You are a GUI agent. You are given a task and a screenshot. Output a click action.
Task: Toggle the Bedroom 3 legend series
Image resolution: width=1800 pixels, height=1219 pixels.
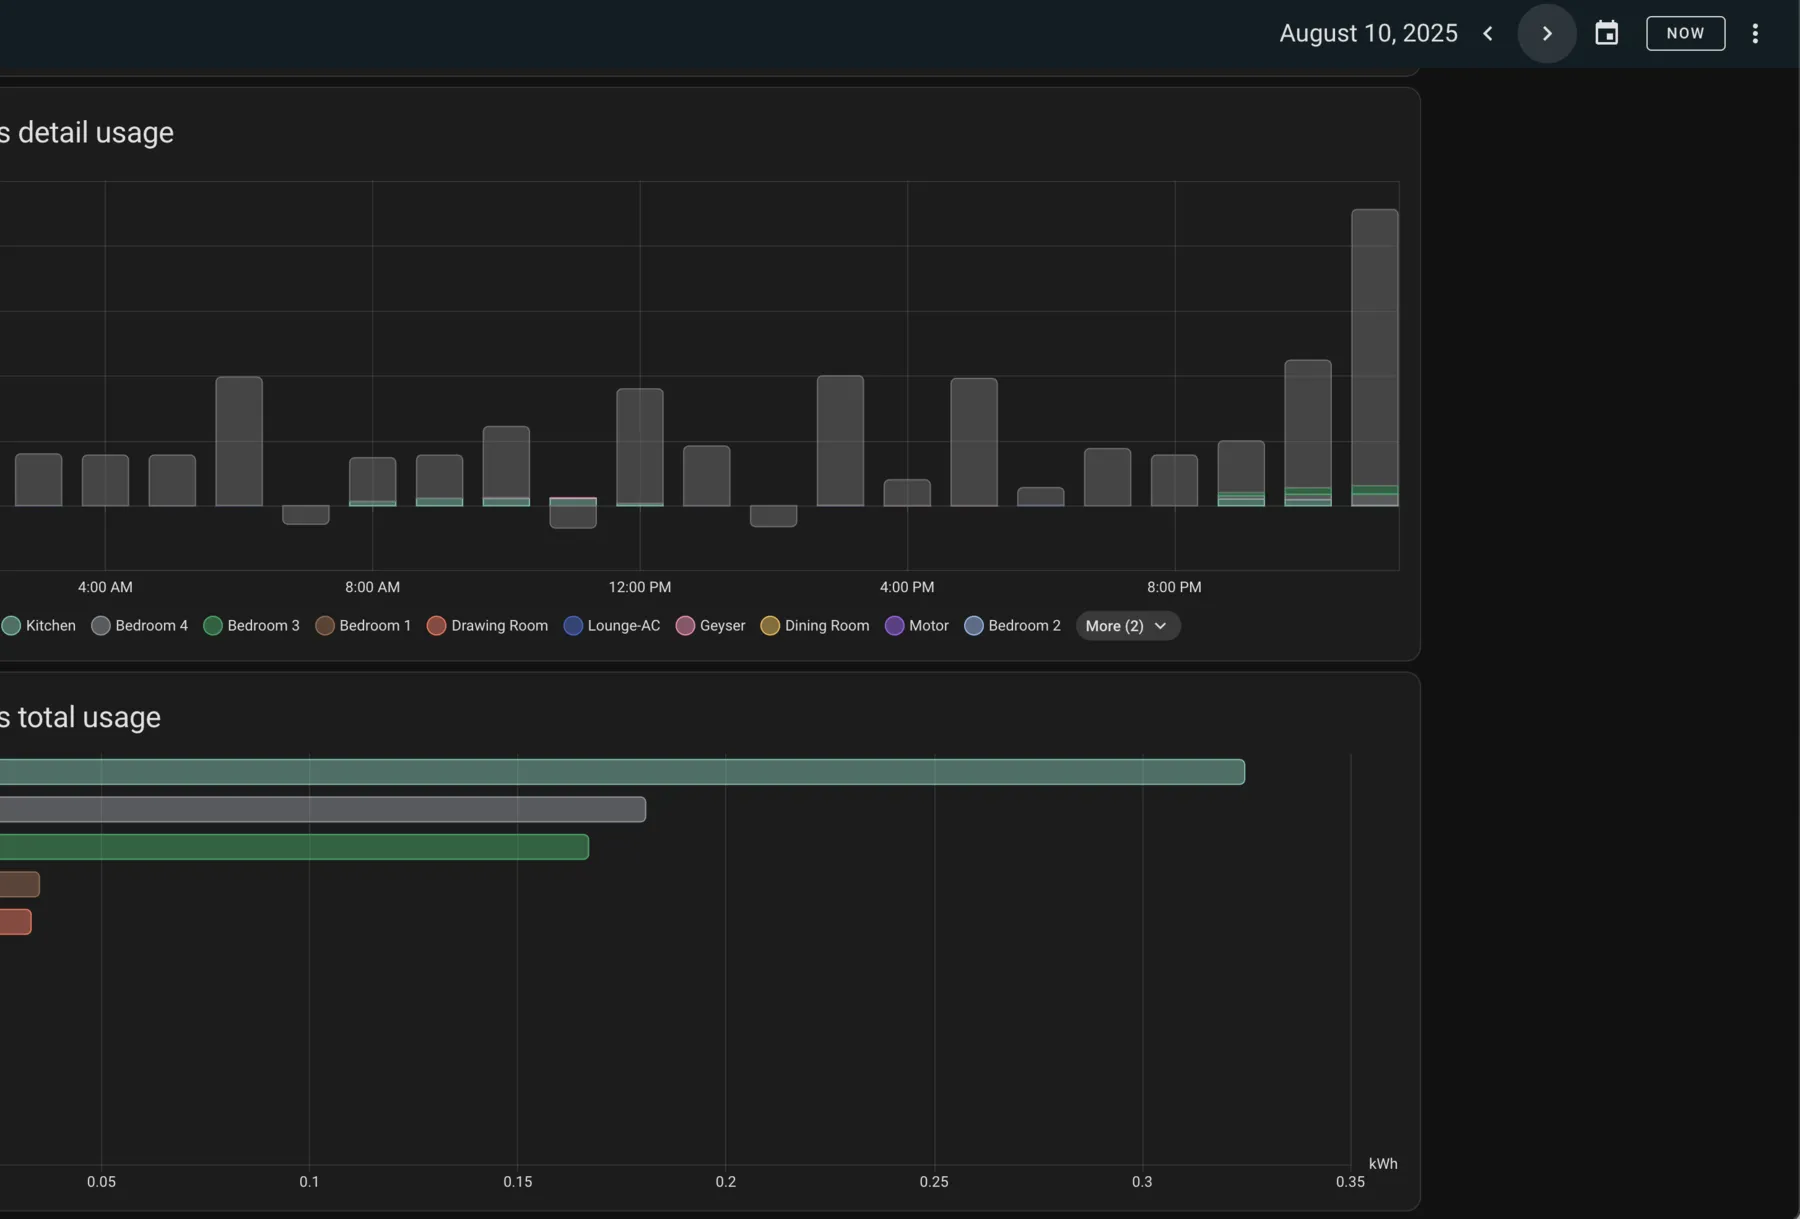(x=252, y=626)
